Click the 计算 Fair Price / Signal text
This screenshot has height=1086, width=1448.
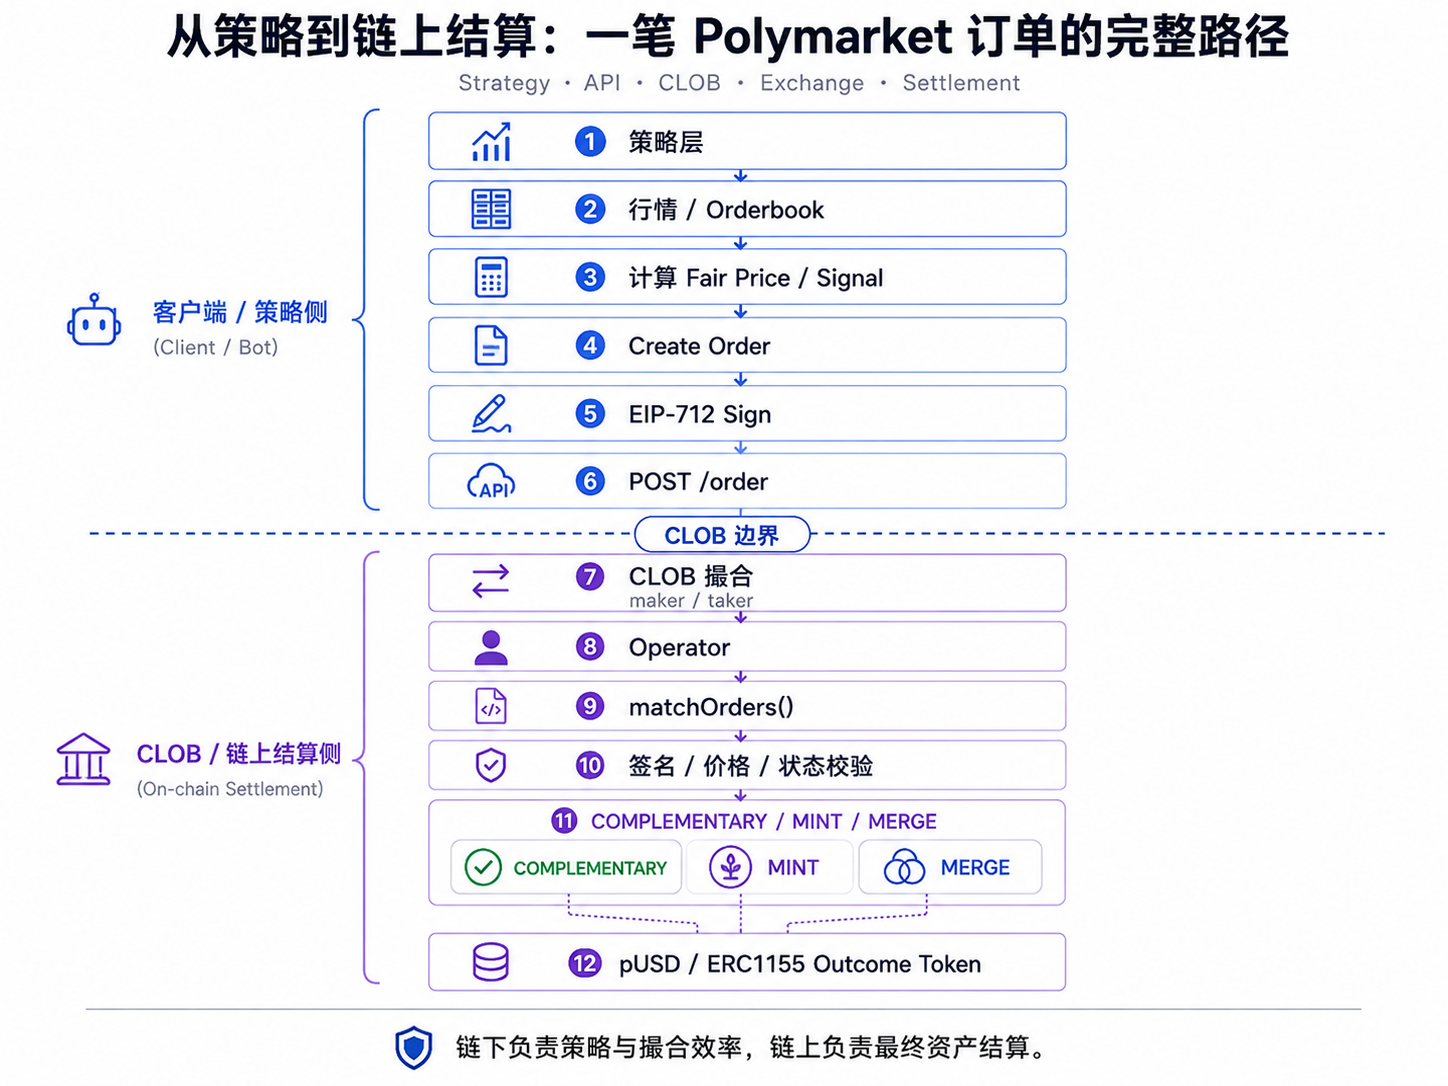click(x=756, y=278)
